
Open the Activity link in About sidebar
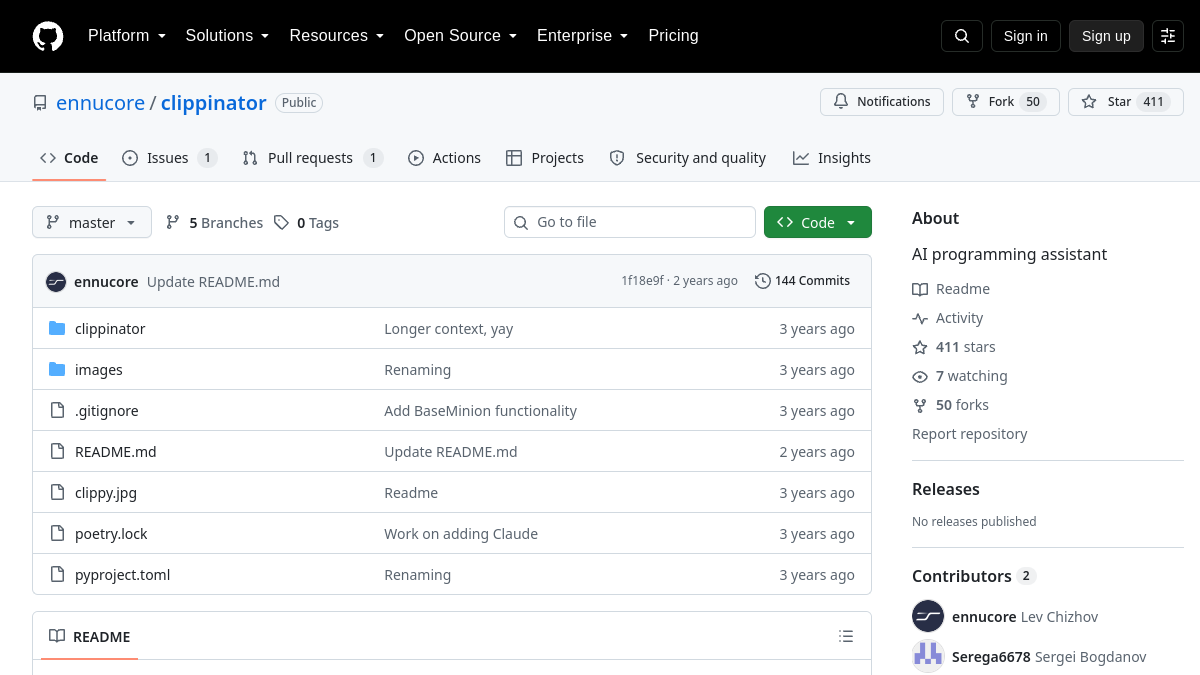point(948,318)
